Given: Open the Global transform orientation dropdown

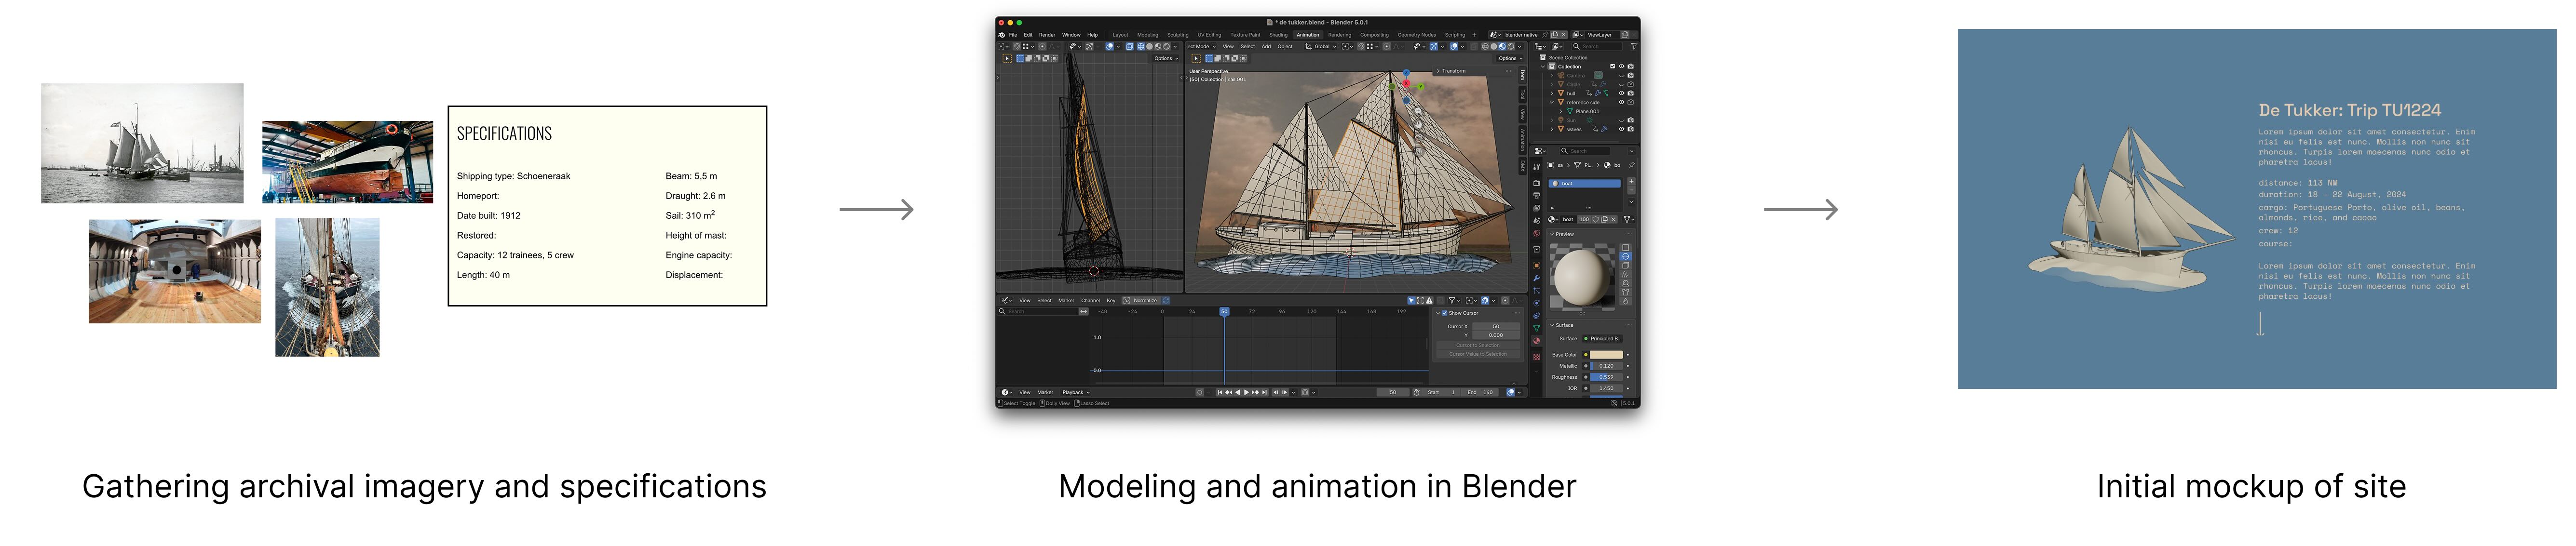Looking at the screenshot, I should [1322, 46].
